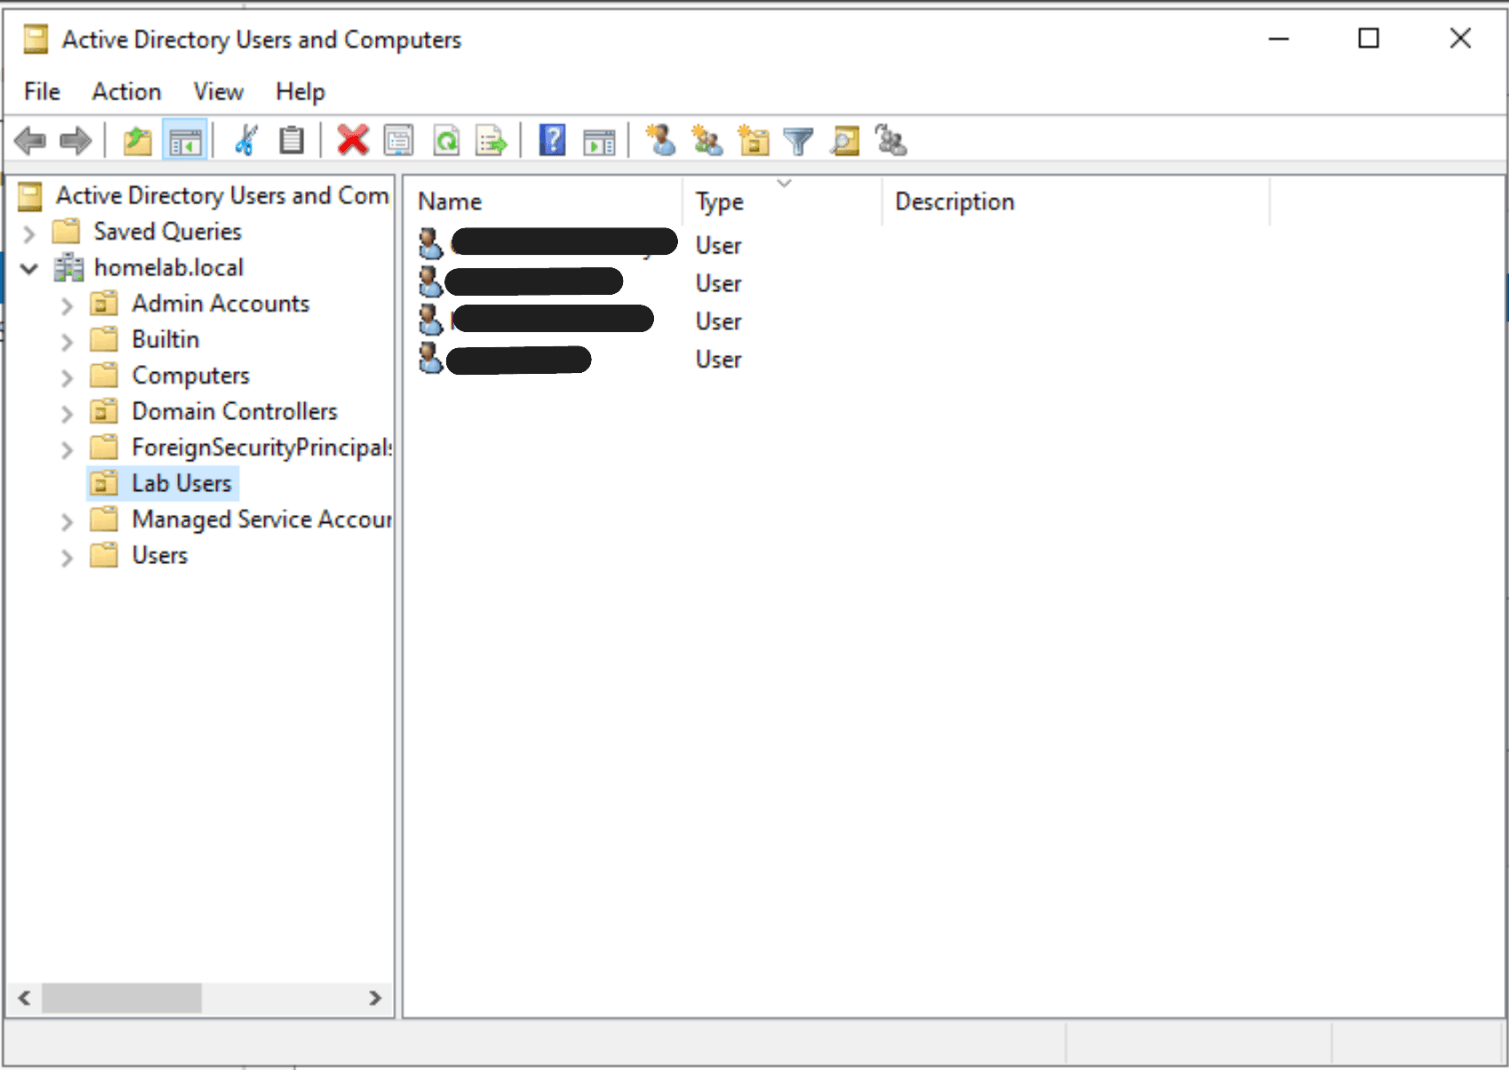Create a new user with toolbar icon

click(660, 141)
